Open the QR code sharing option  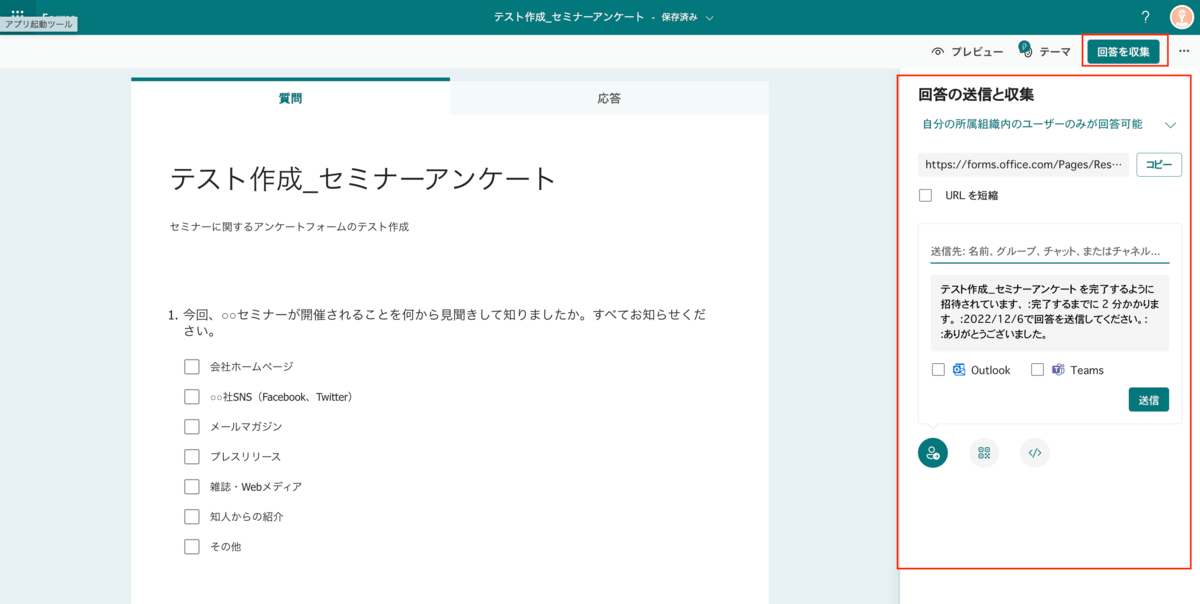pos(983,452)
